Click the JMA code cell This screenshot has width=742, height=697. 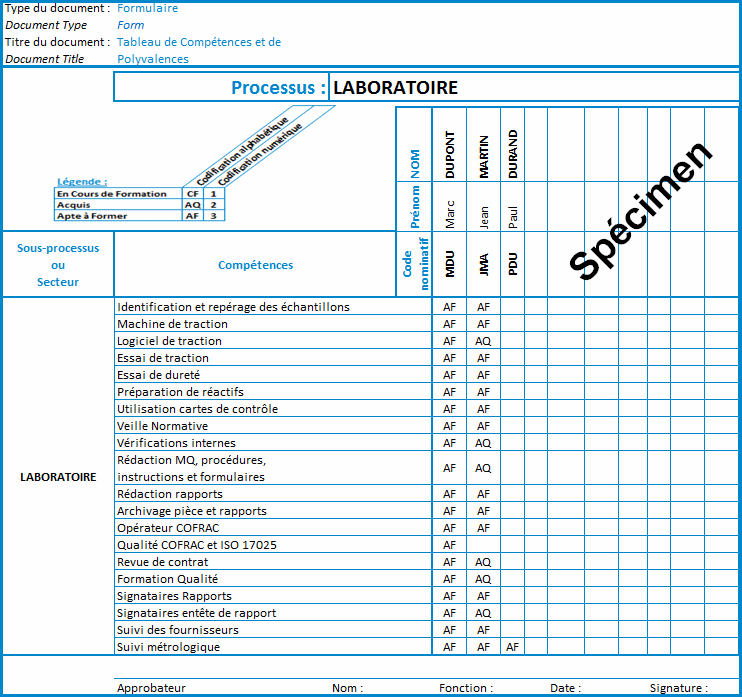(483, 265)
